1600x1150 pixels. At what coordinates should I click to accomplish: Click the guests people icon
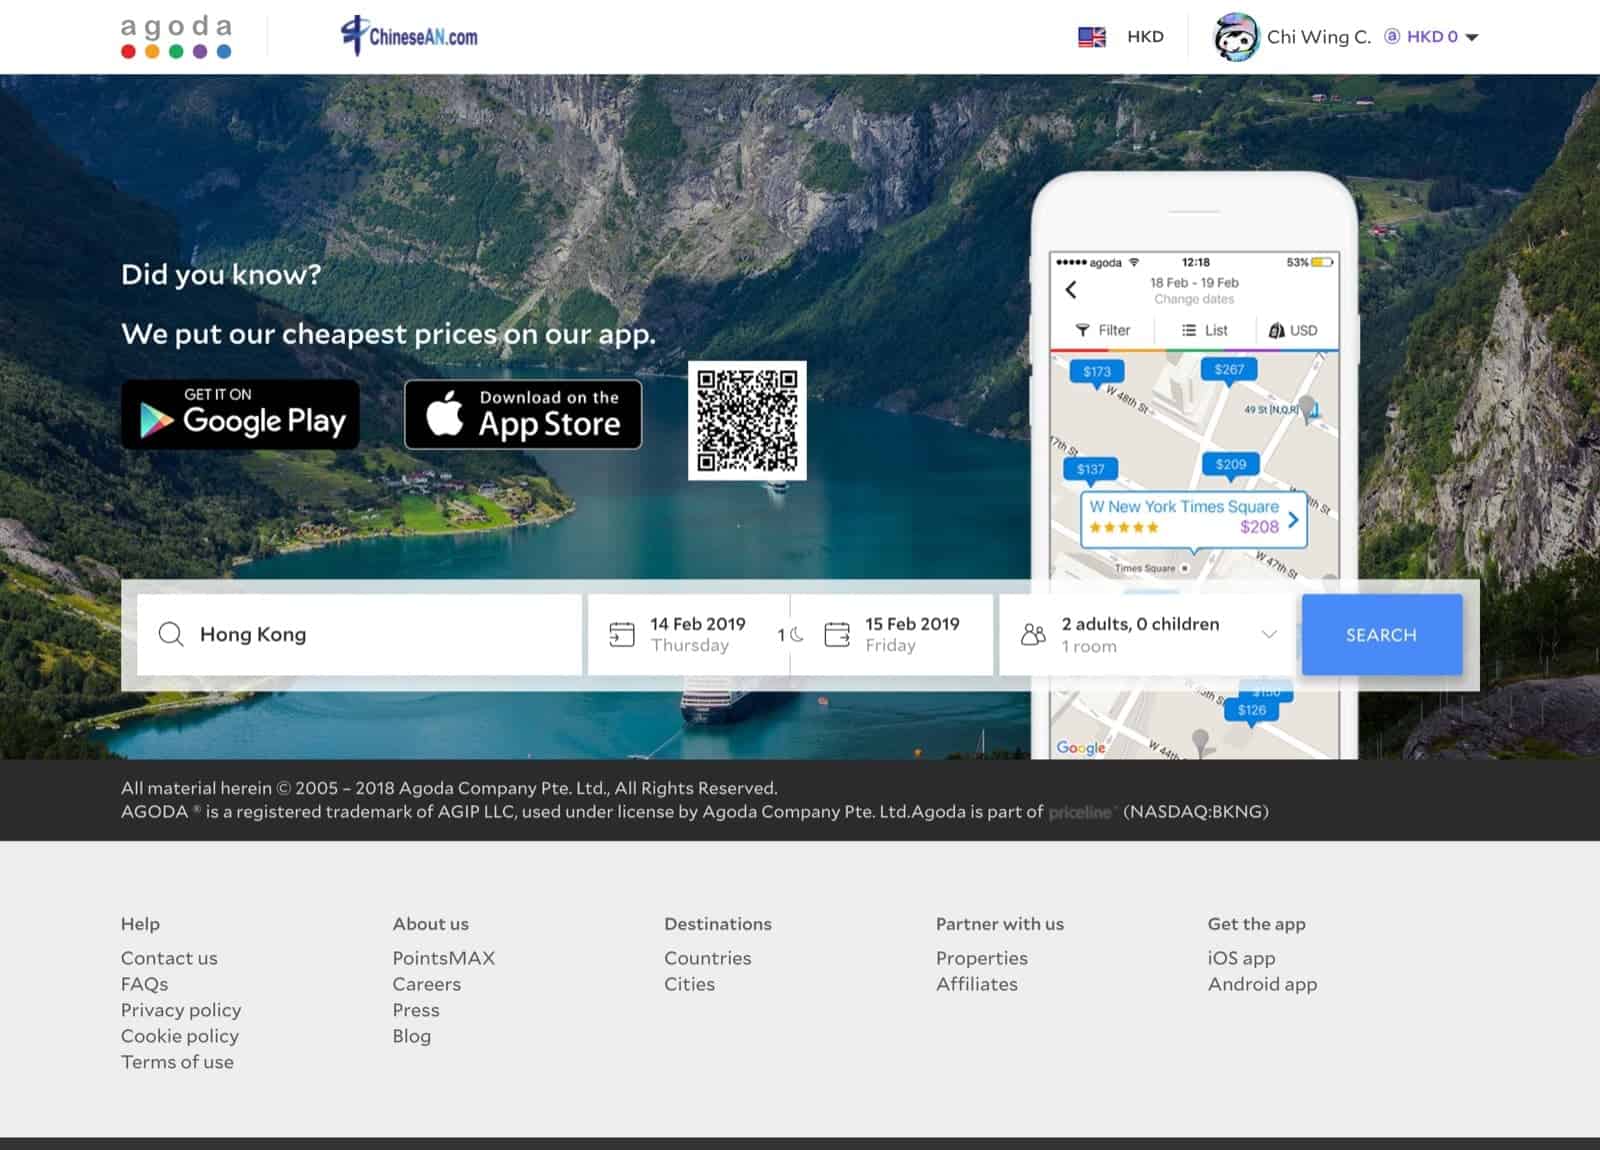pyautogui.click(x=1033, y=634)
